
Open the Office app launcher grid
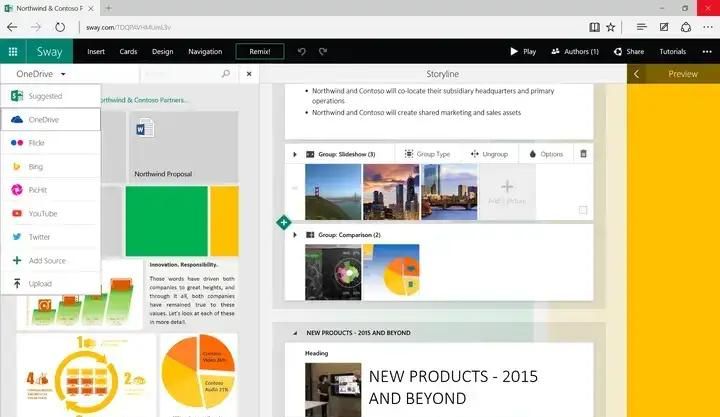pos(13,51)
